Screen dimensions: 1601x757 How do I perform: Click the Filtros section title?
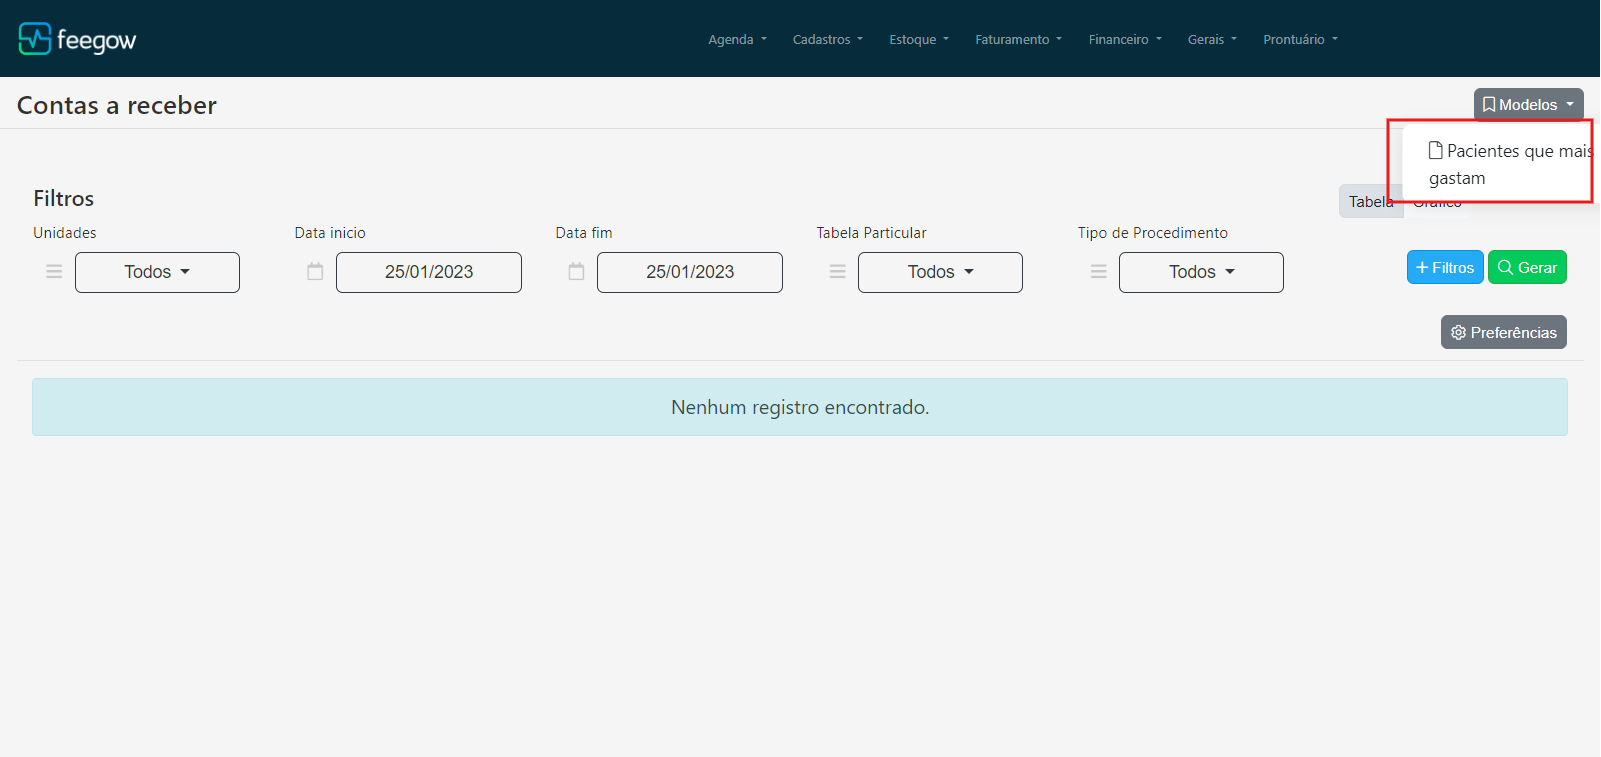click(64, 198)
